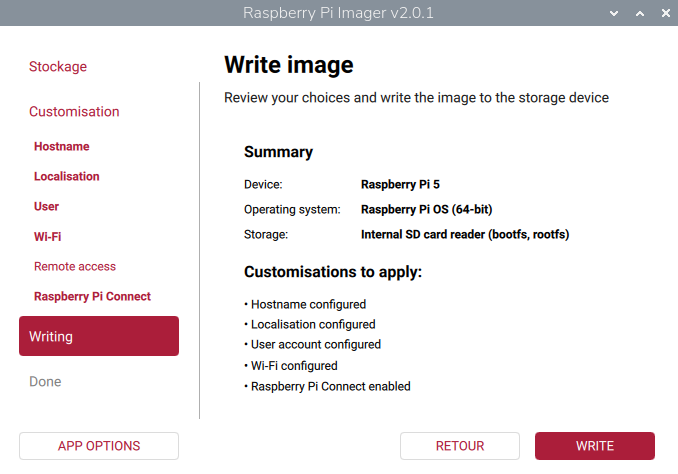The width and height of the screenshot is (678, 474).
Task: Select Wi-Fi in the sidebar
Action: point(48,237)
